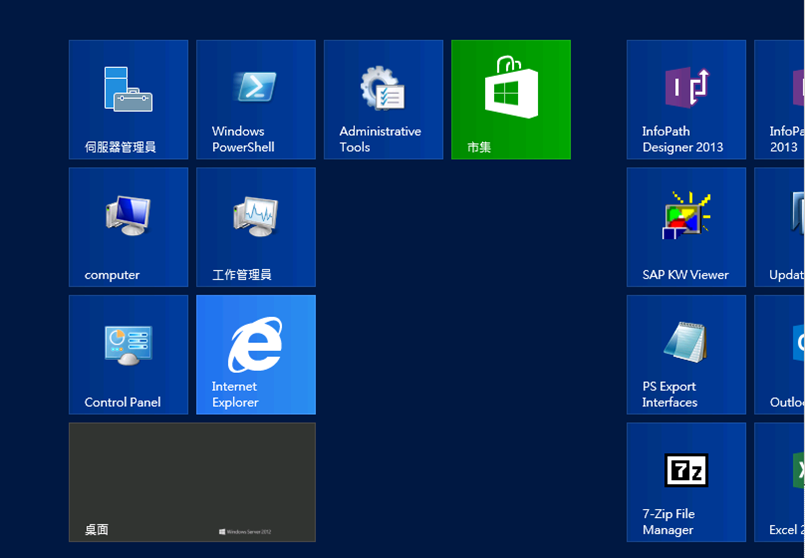Open the Administrative Tools tile
The image size is (805, 558).
coord(384,100)
